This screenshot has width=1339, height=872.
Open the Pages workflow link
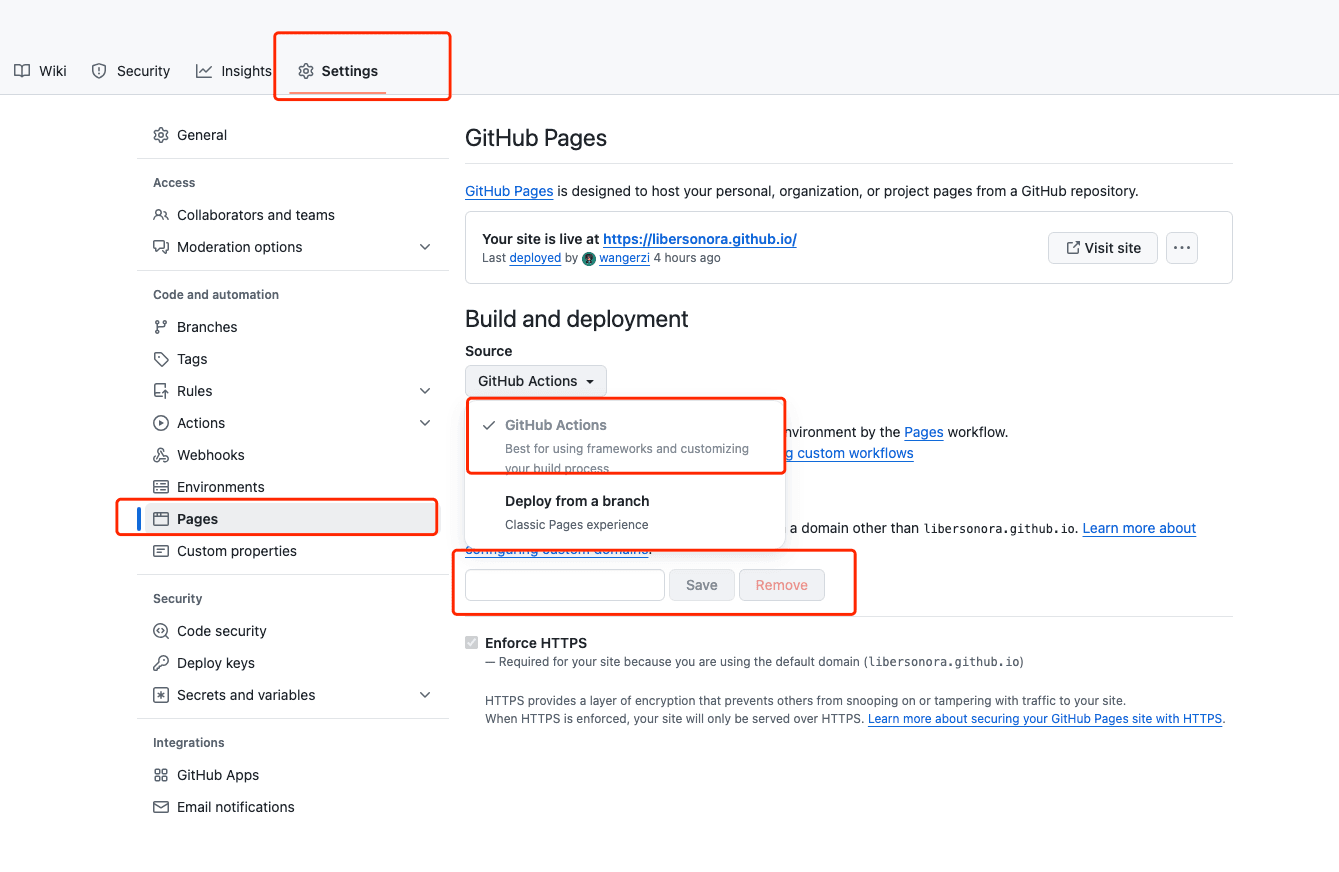point(924,432)
